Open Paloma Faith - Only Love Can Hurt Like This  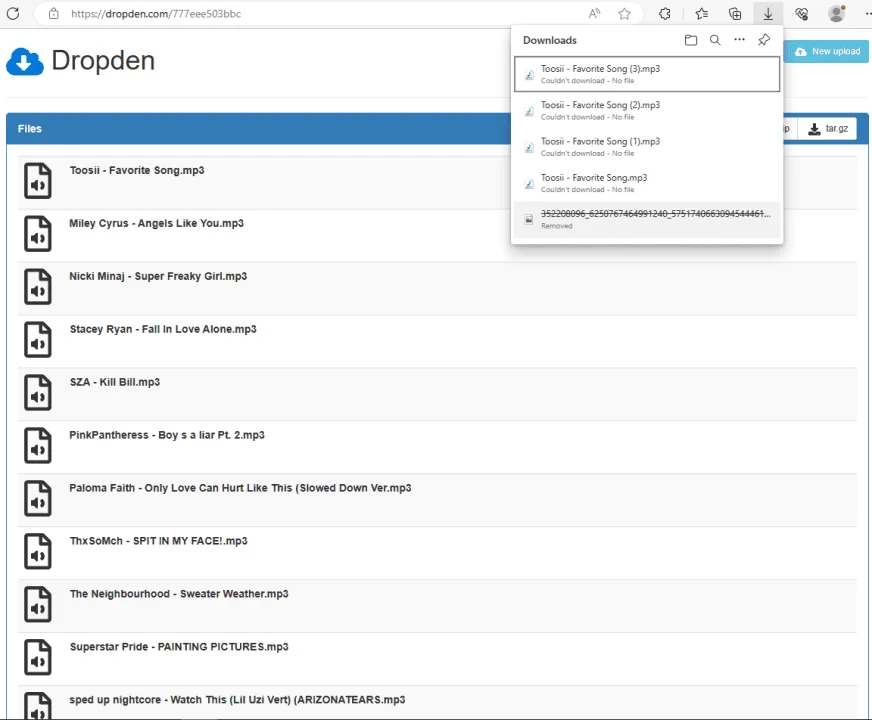point(240,488)
